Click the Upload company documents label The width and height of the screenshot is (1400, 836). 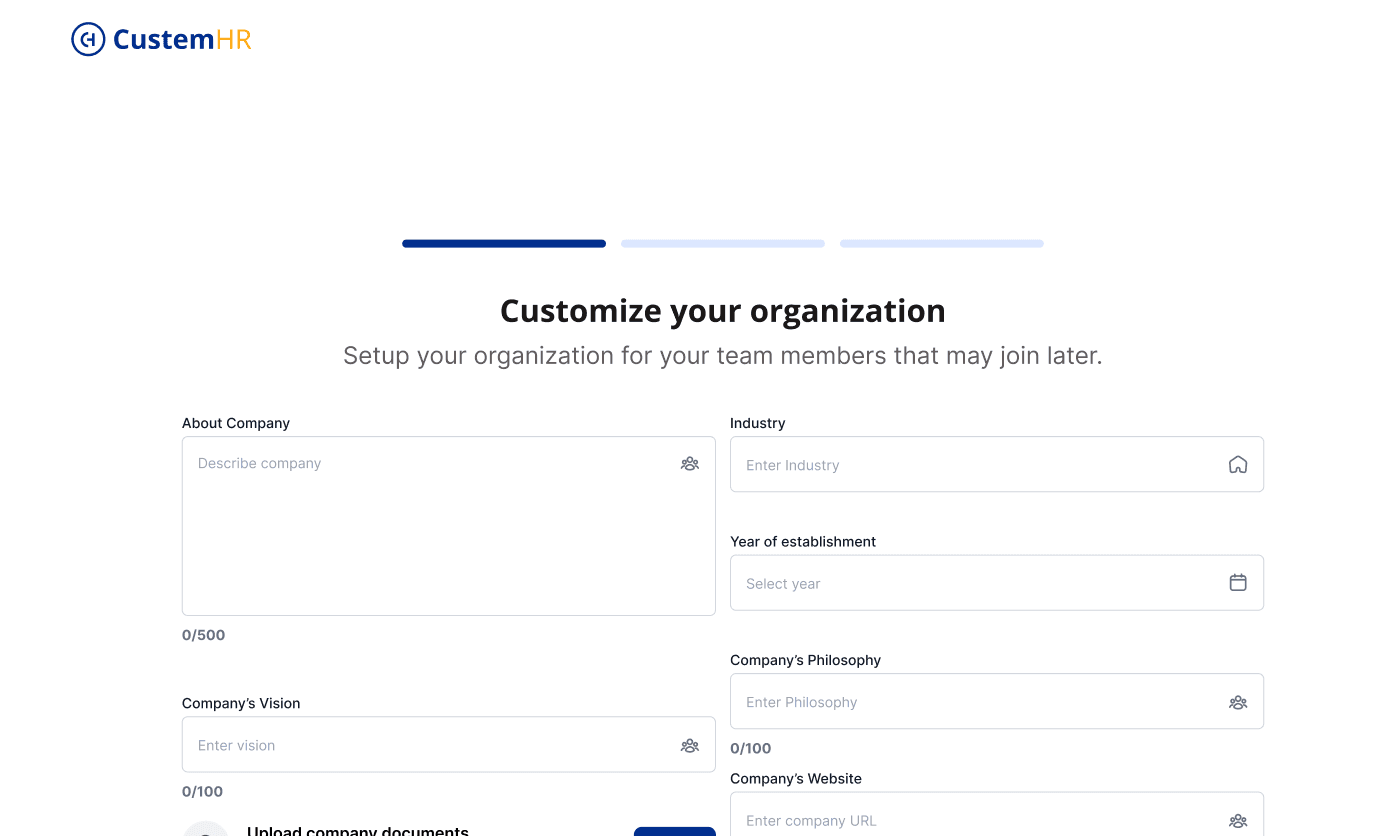pyautogui.click(x=358, y=831)
